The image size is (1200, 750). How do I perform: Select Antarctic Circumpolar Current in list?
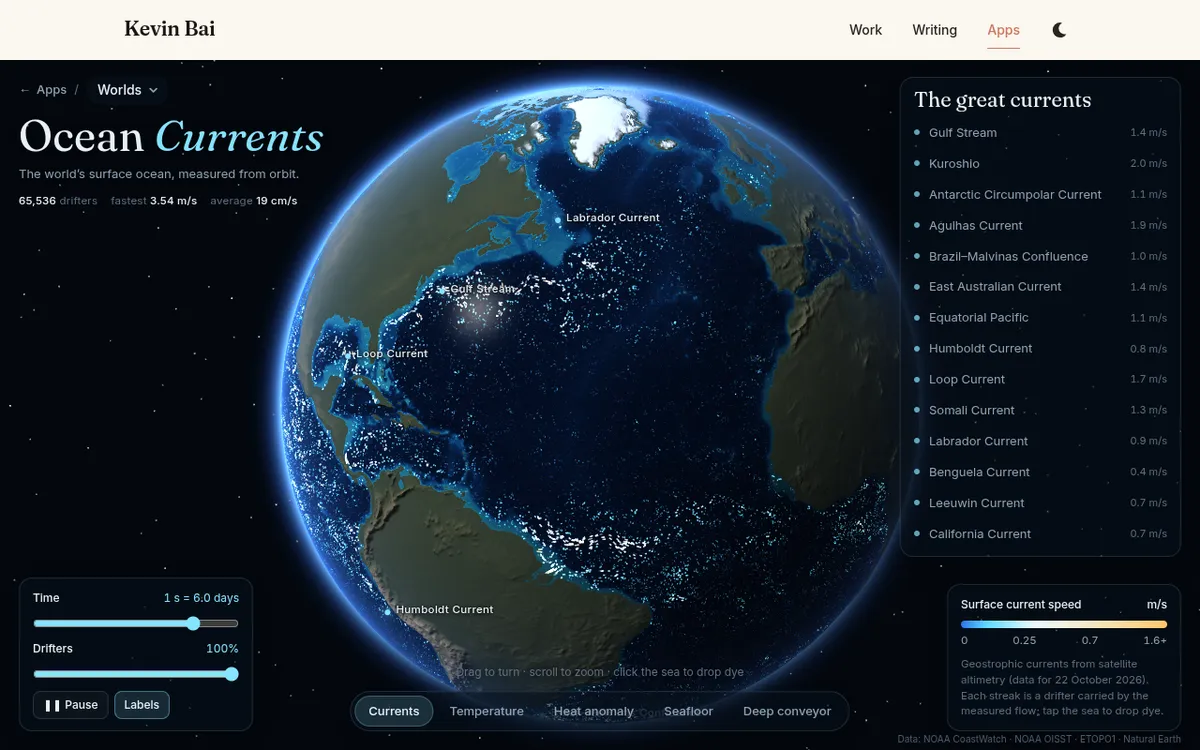1040,194
